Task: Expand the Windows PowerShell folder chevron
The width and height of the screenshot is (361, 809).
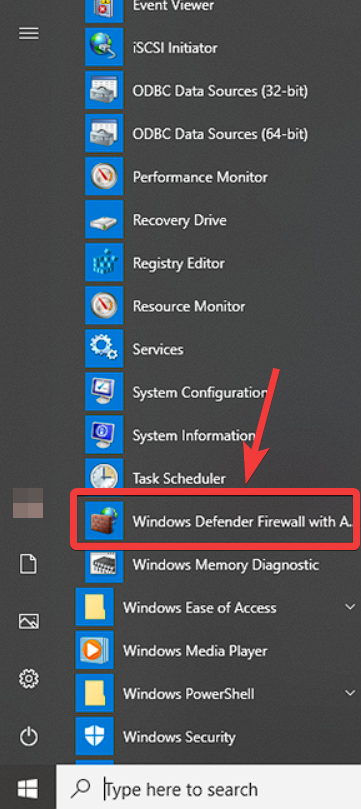Action: pyautogui.click(x=350, y=693)
